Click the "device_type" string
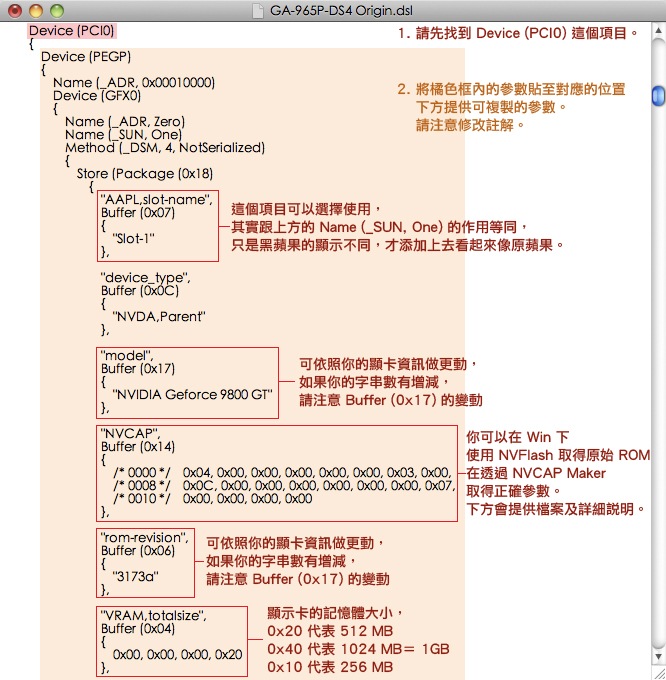This screenshot has width=666, height=680. 145,278
